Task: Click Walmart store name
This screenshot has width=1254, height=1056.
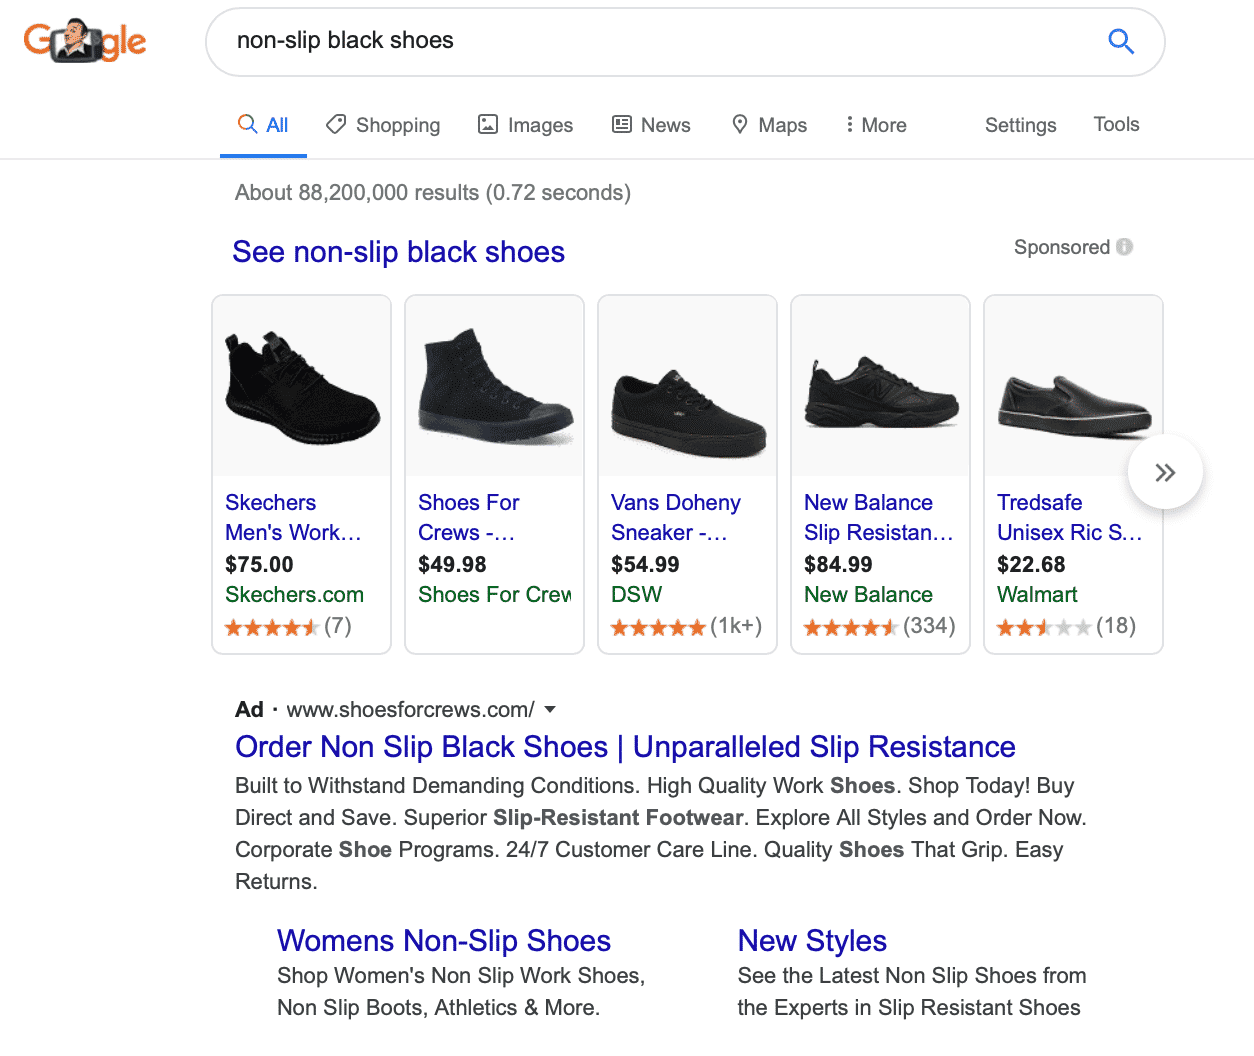Action: tap(1037, 595)
